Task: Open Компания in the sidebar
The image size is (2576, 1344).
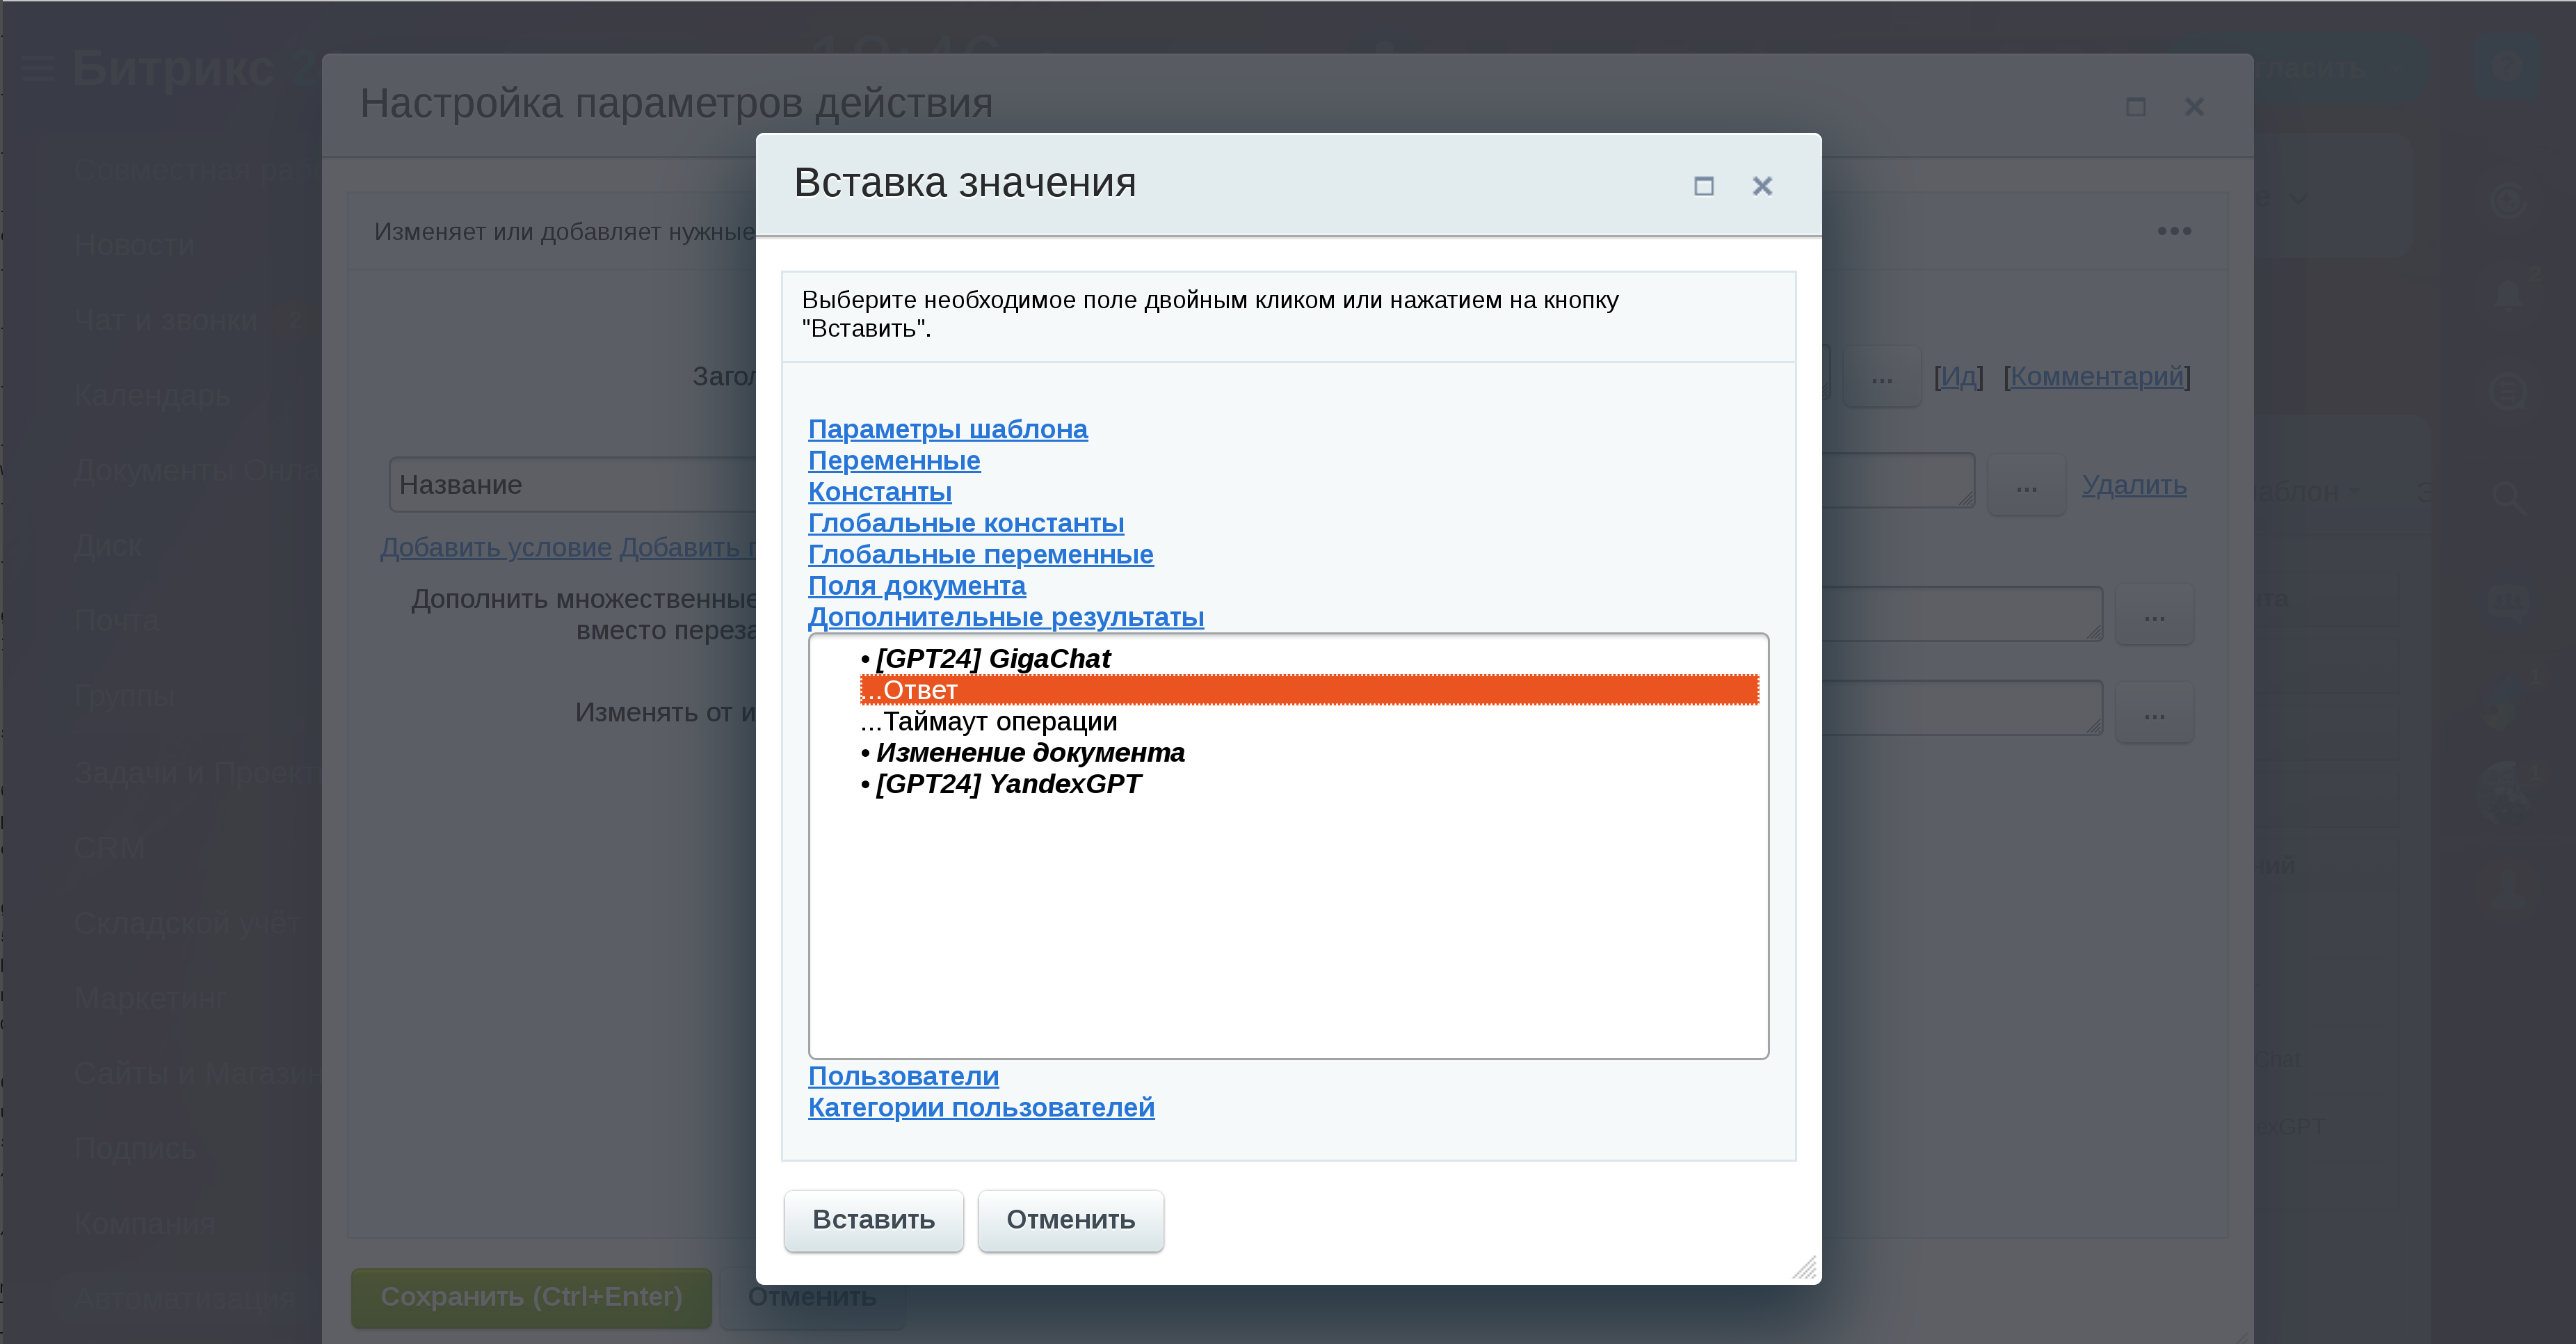Action: click(145, 1223)
